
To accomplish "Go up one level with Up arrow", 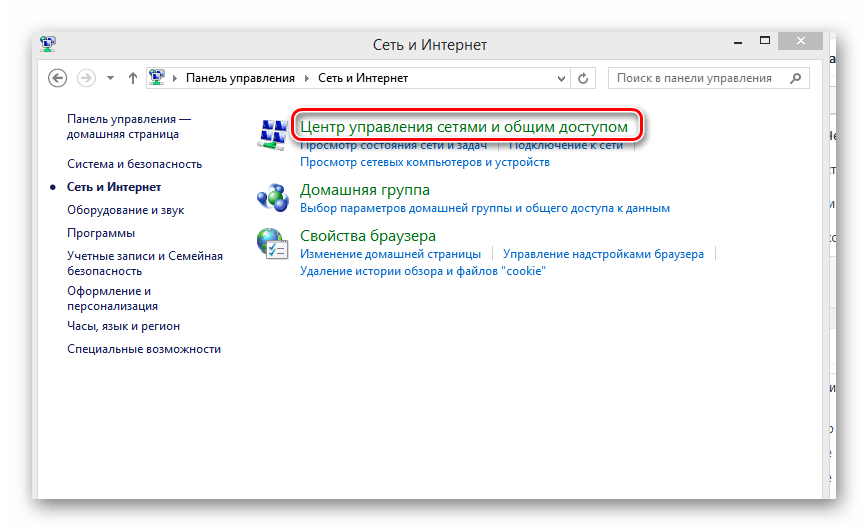I will (x=134, y=78).
